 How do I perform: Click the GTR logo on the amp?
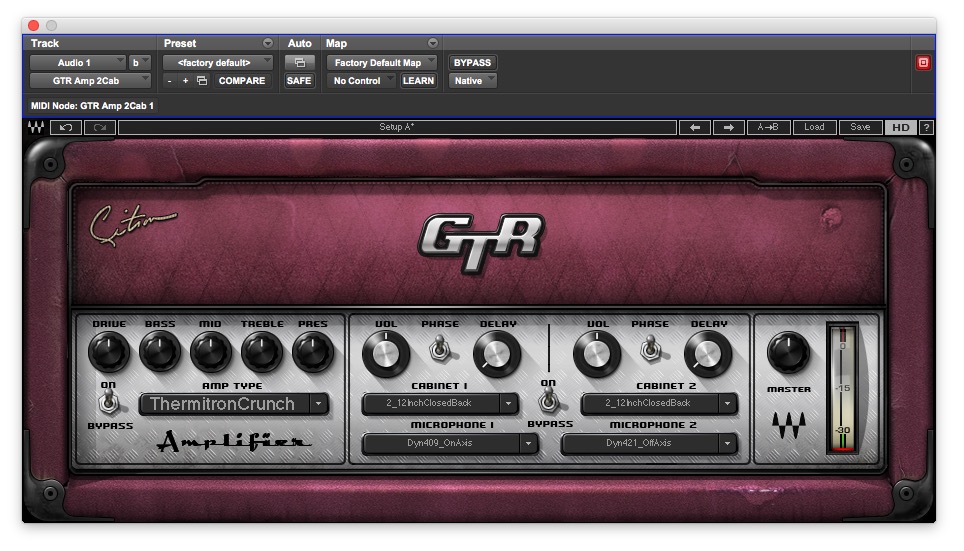[481, 242]
